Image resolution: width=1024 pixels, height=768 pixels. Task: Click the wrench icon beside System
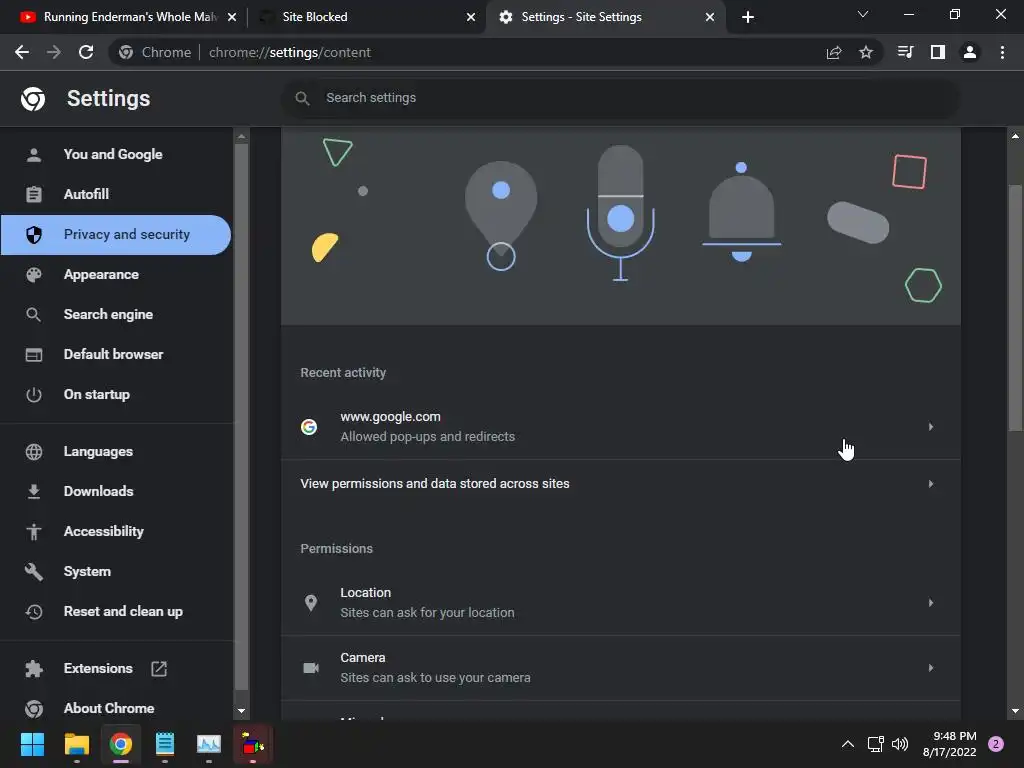pyautogui.click(x=34, y=571)
